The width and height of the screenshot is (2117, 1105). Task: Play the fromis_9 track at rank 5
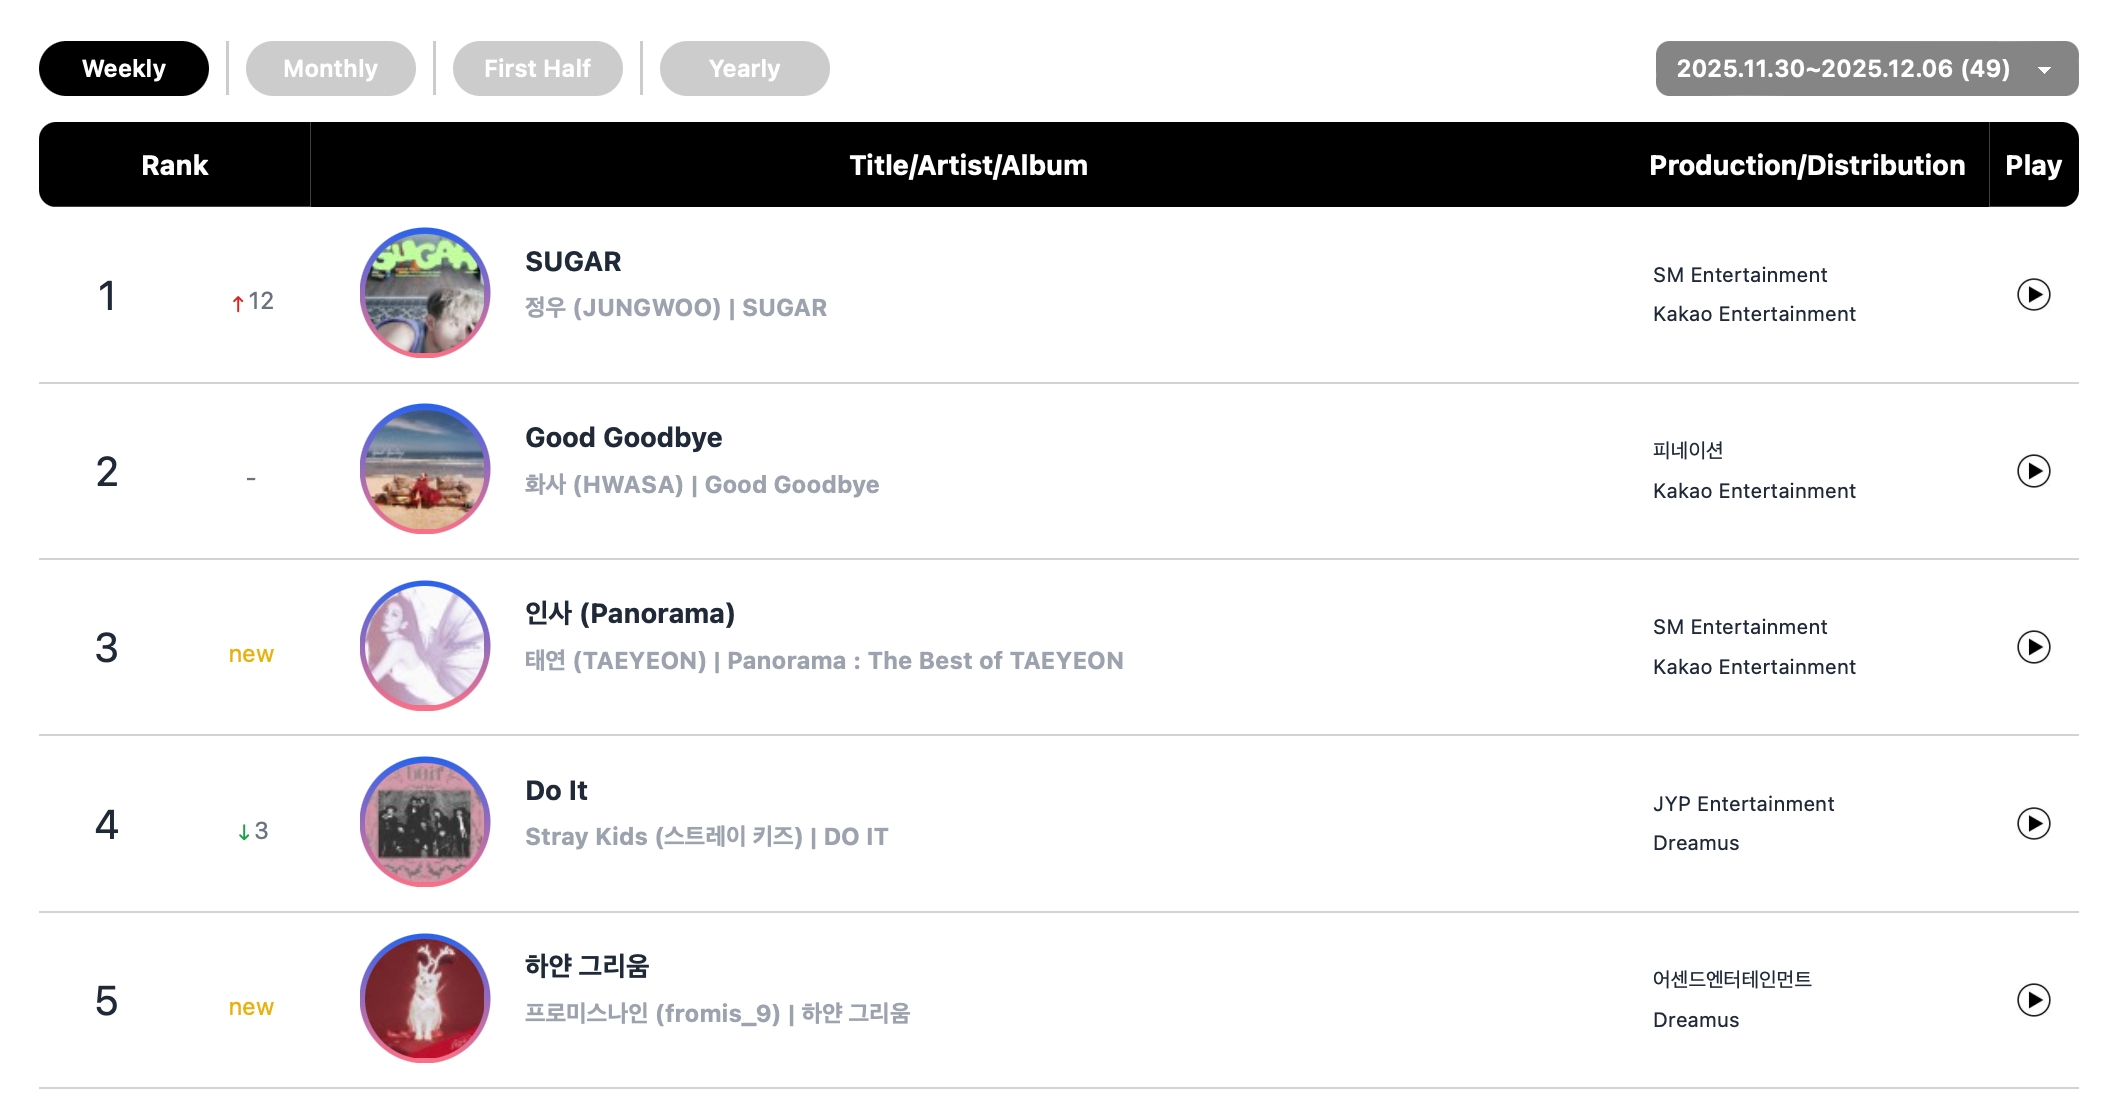[2033, 1000]
